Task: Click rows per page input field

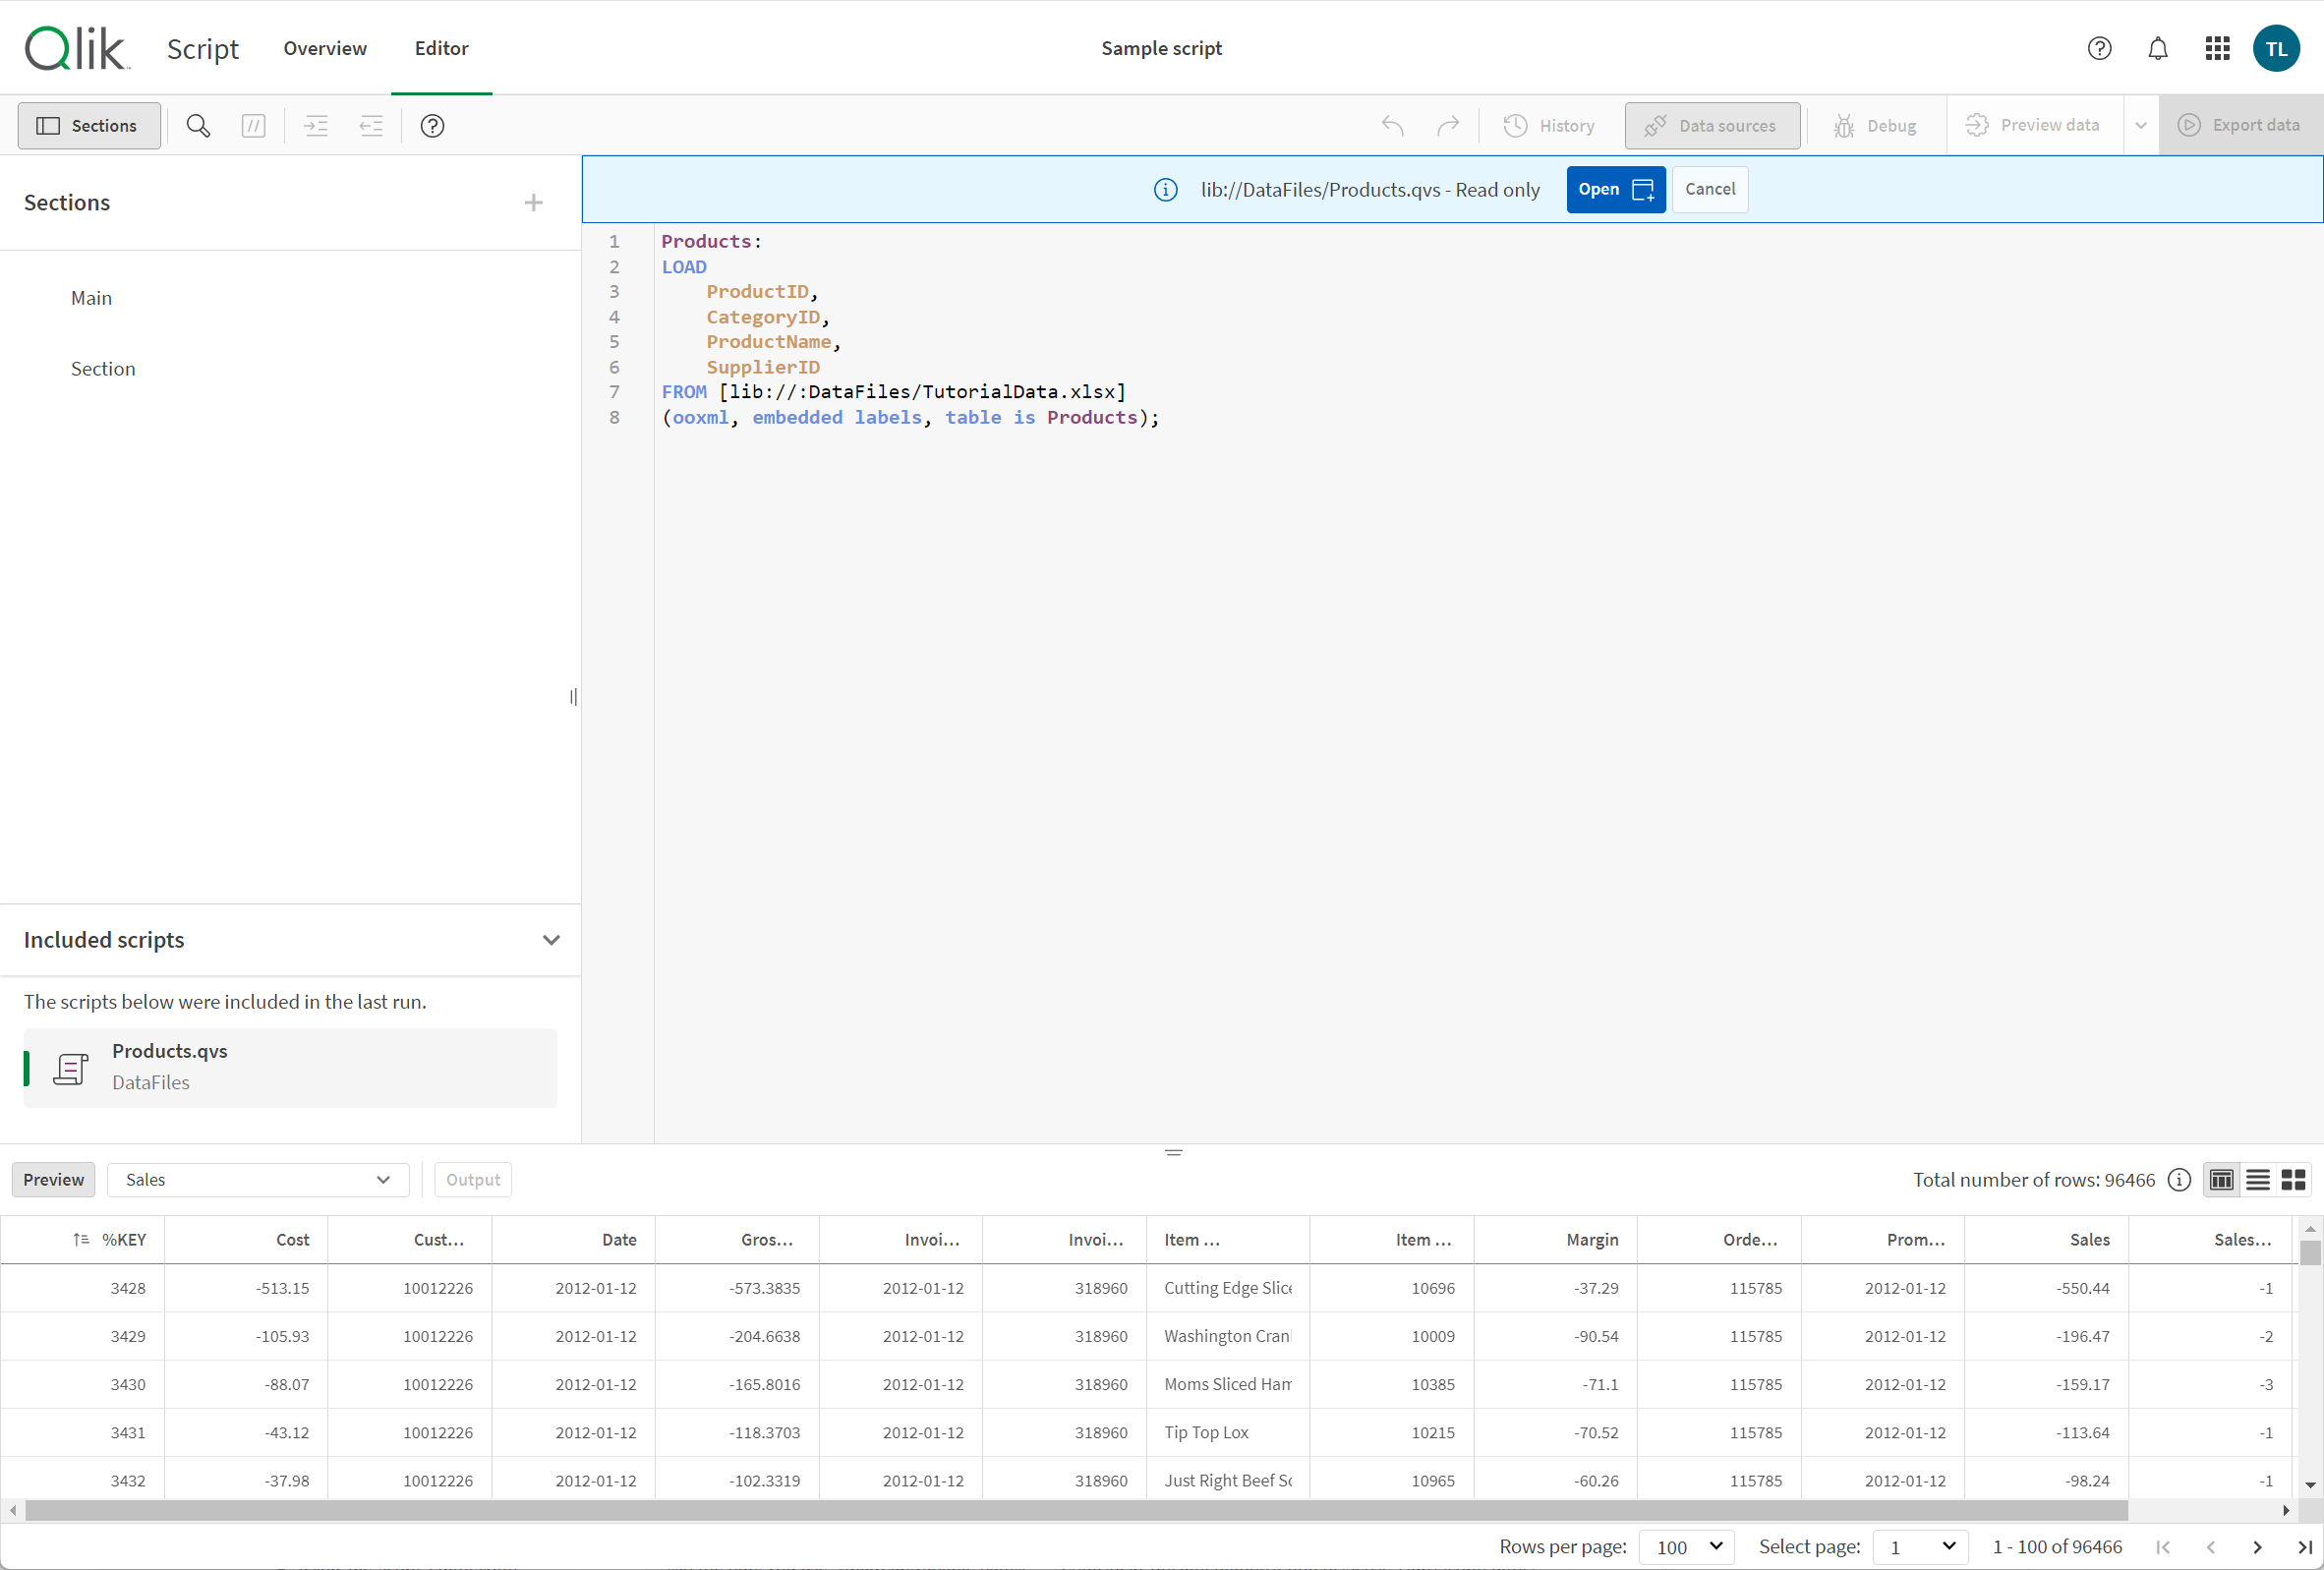Action: [1687, 1545]
